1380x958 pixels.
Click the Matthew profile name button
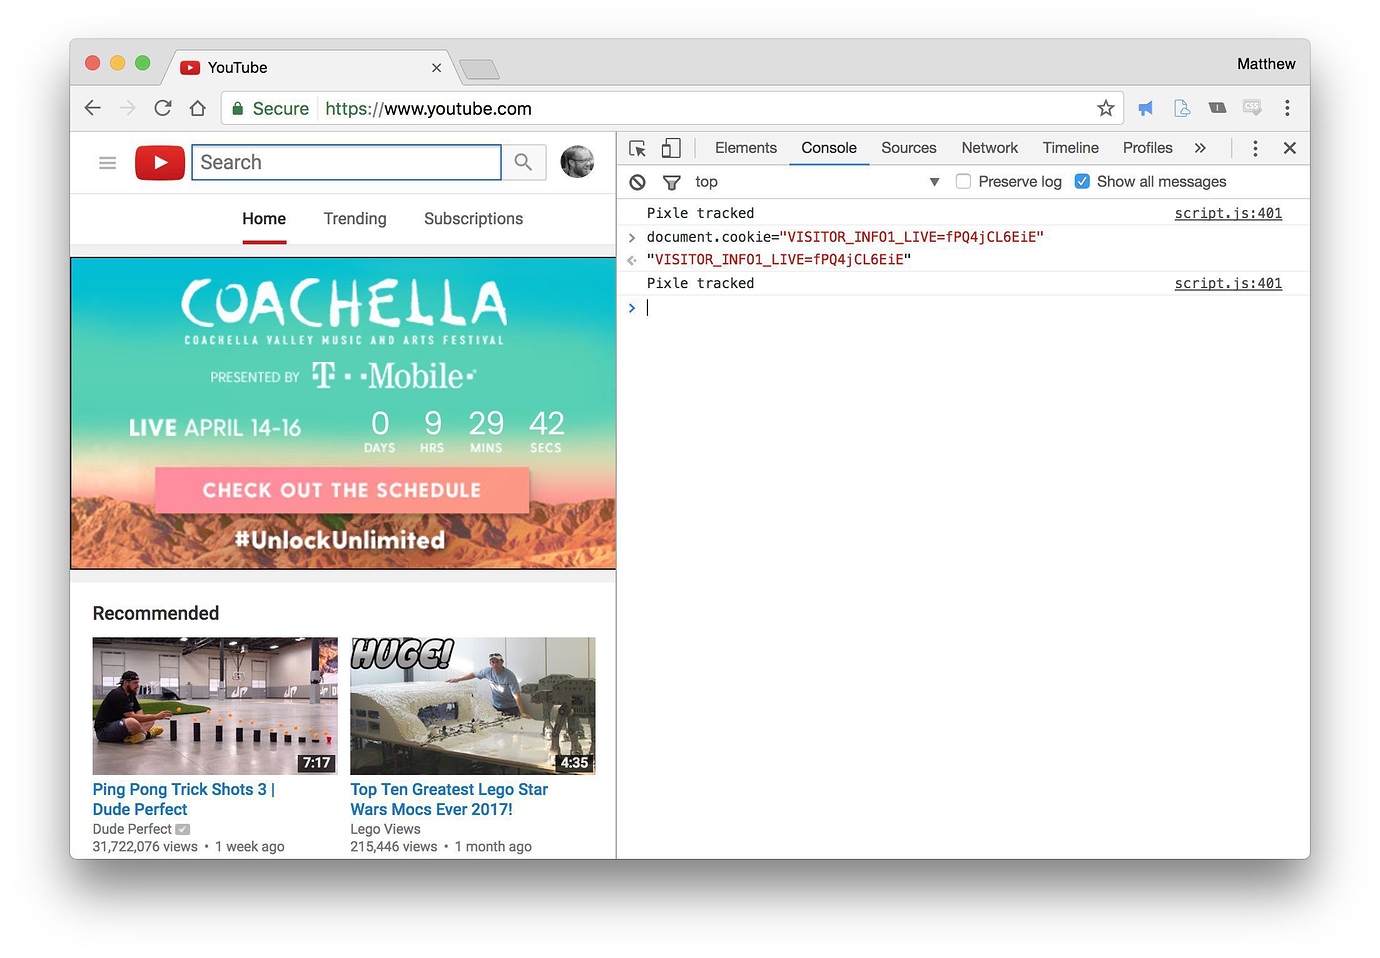point(1266,64)
